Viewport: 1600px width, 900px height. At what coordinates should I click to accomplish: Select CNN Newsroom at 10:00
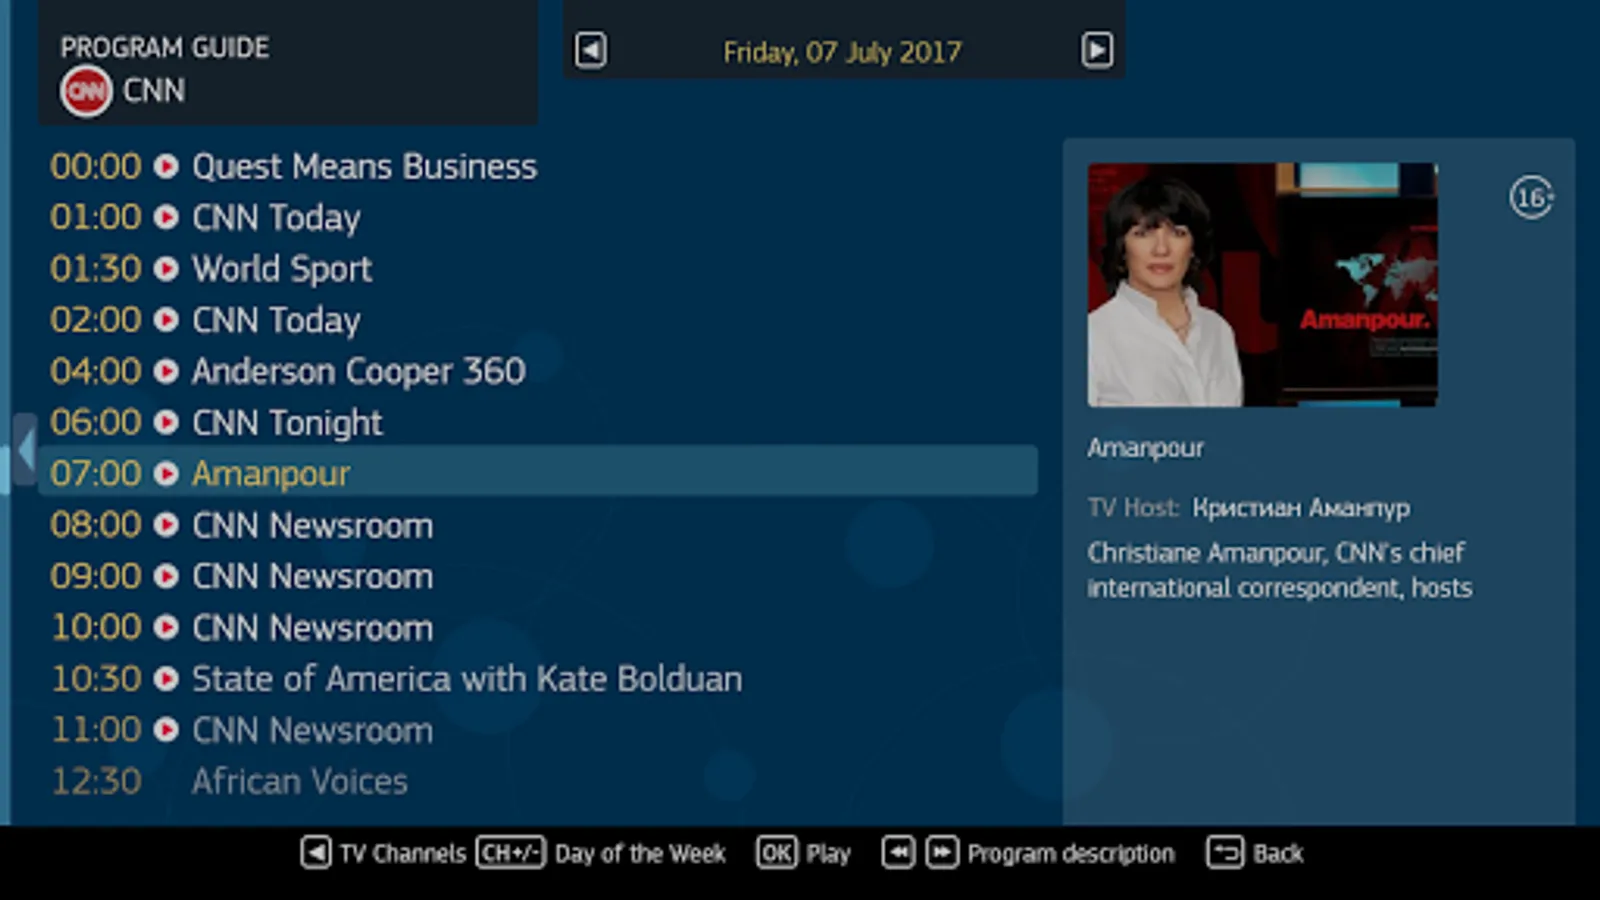[538, 628]
